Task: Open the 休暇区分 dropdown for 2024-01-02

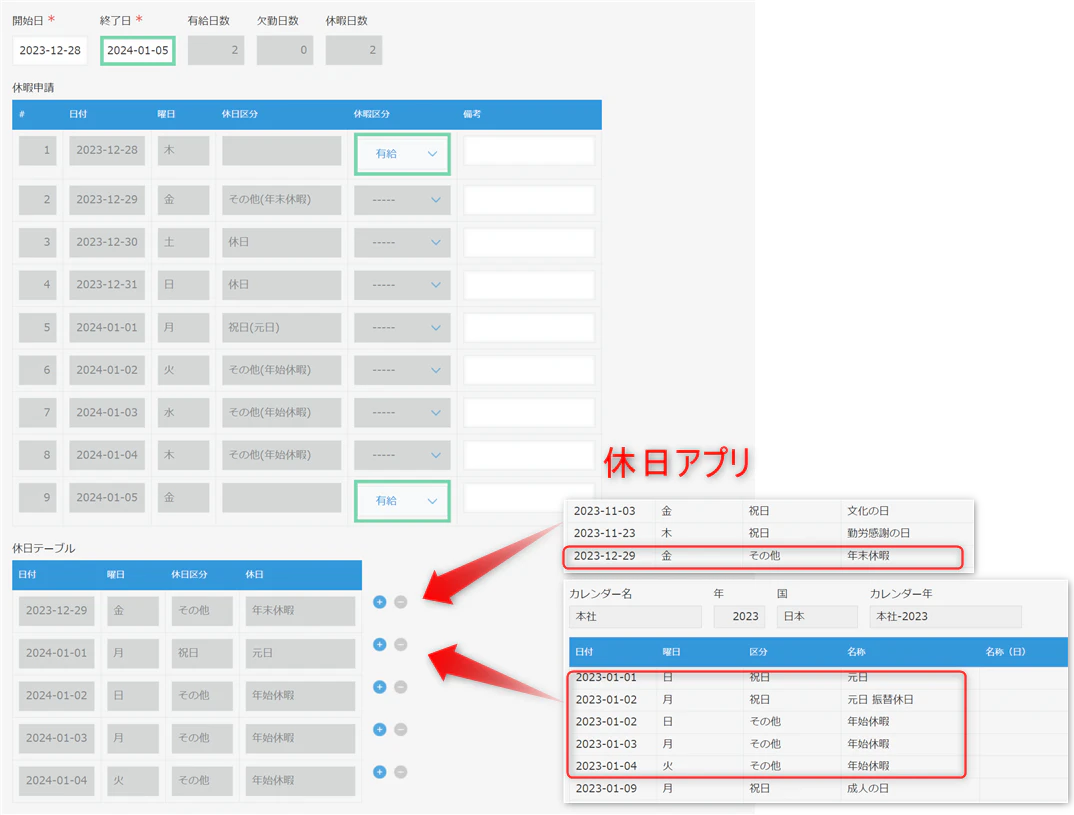Action: 402,370
